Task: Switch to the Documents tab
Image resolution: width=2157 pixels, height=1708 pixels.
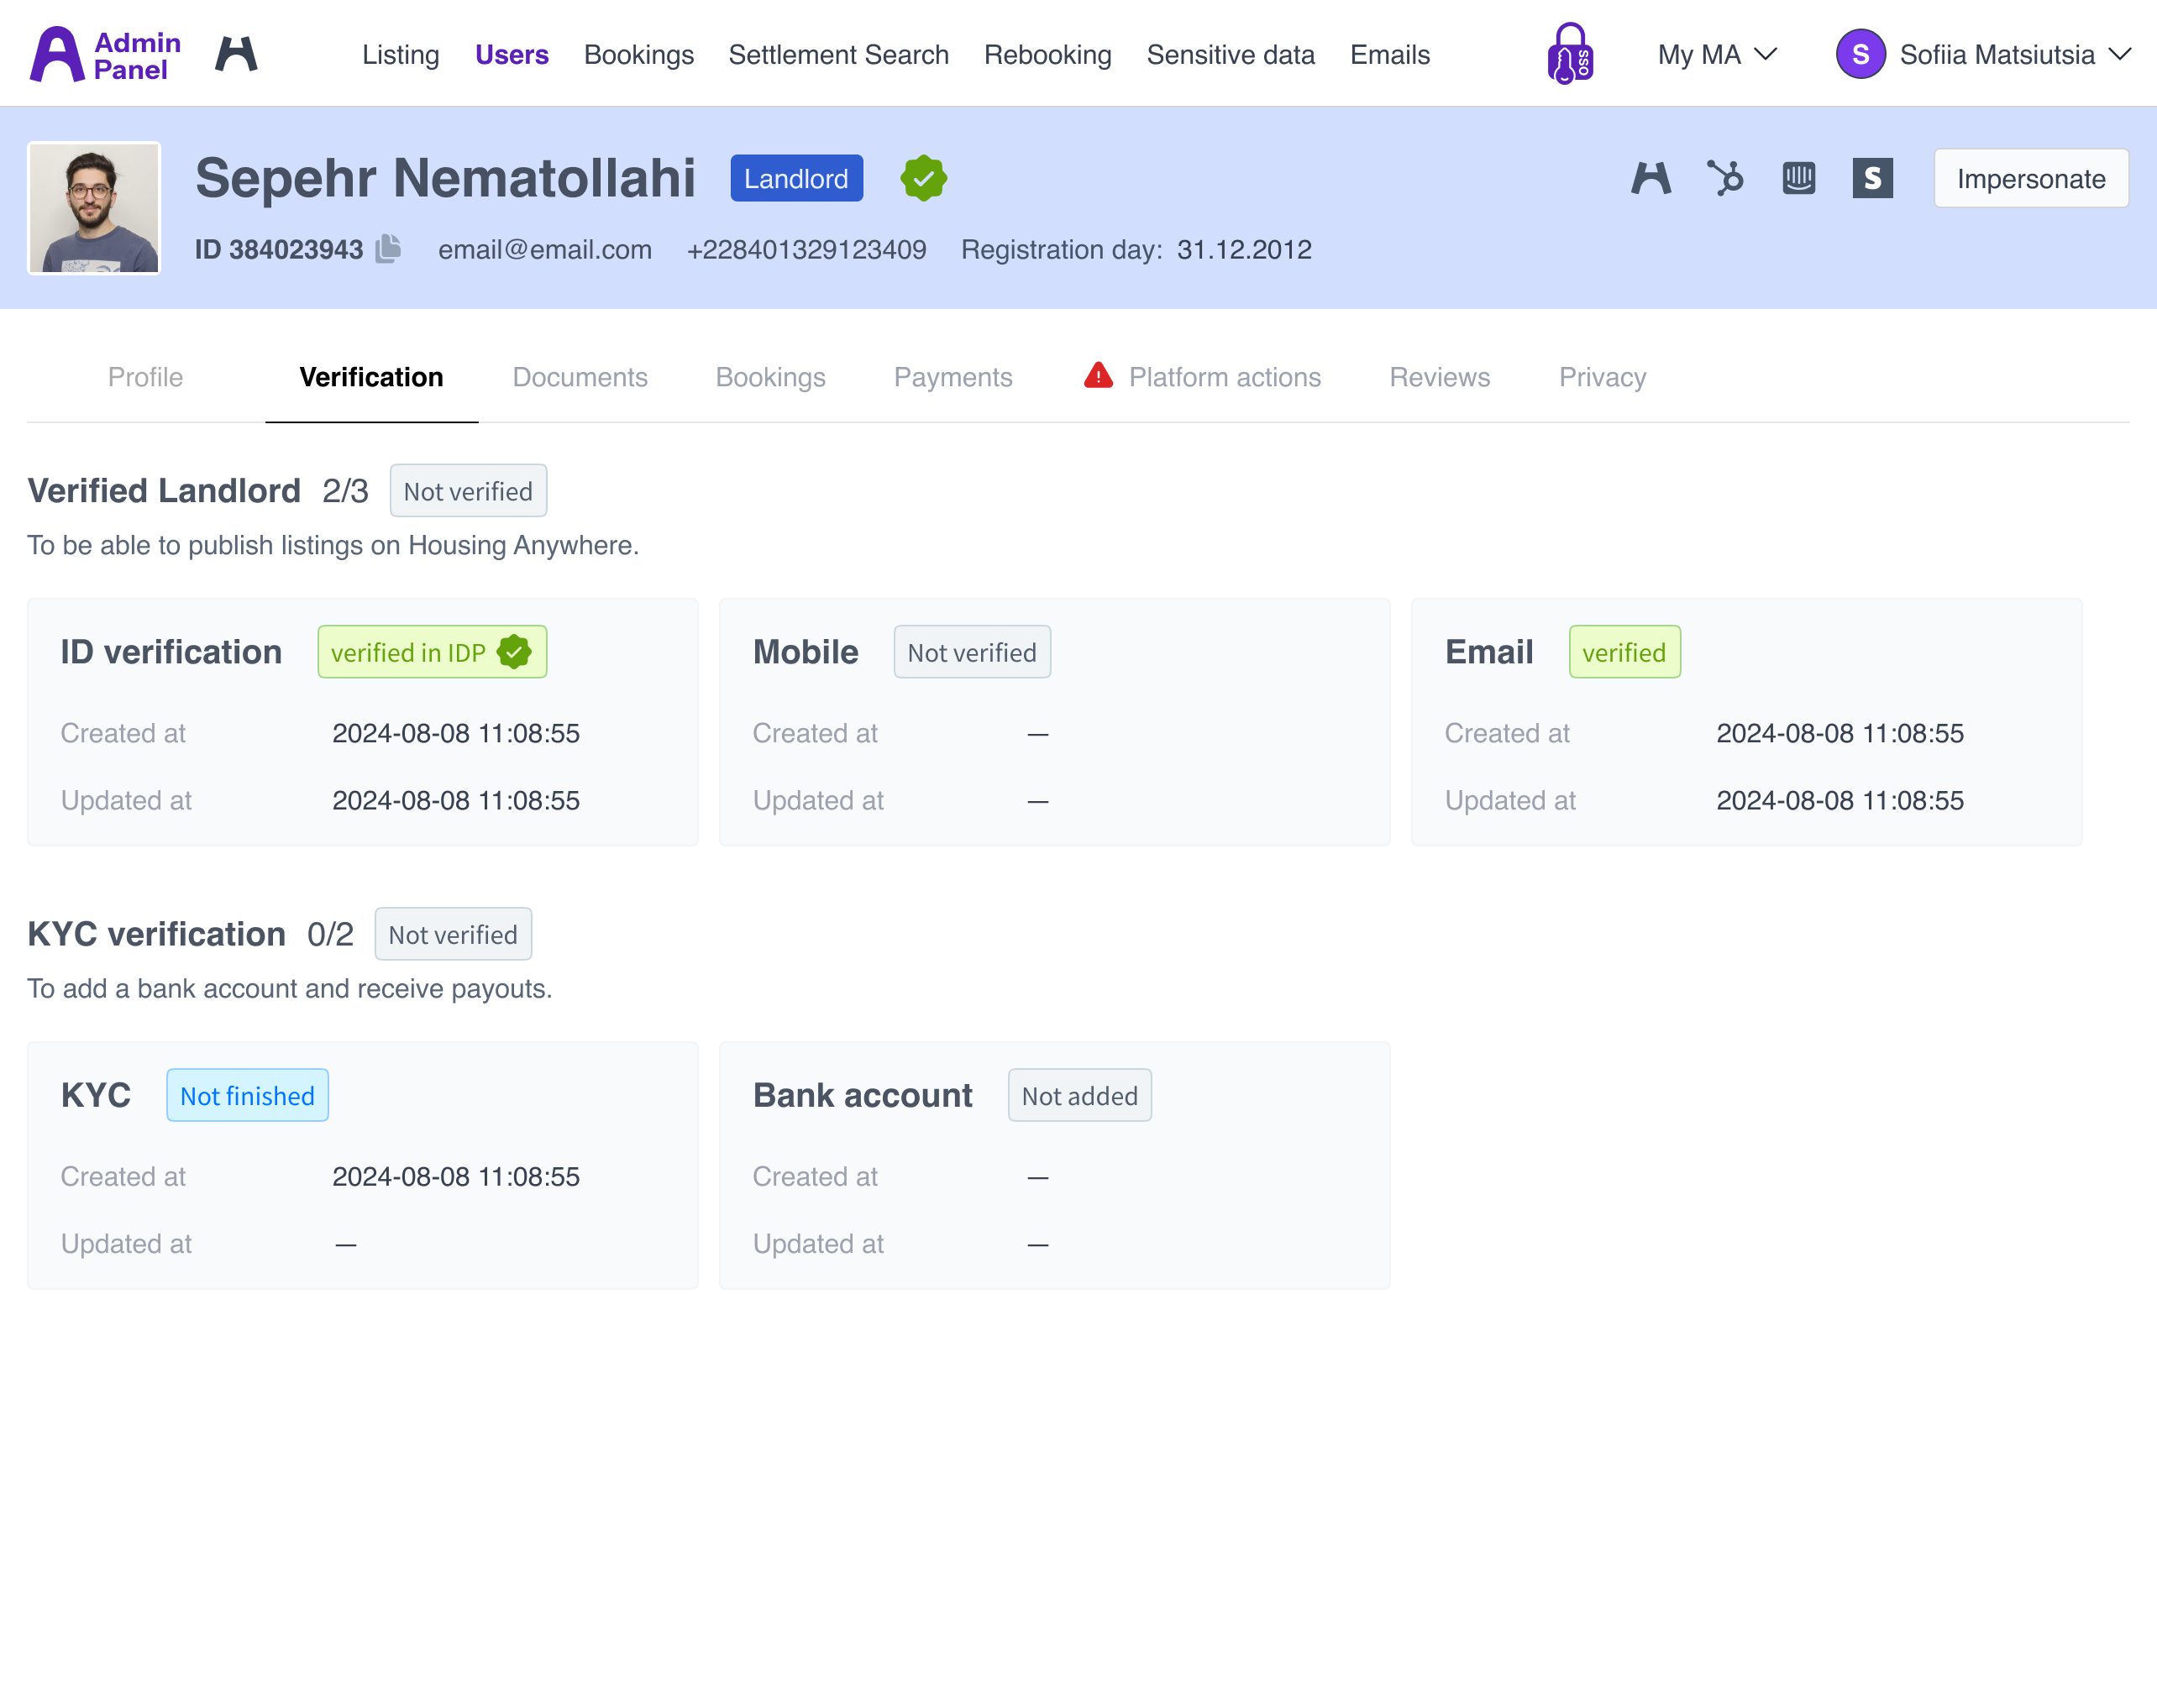Action: [x=580, y=377]
